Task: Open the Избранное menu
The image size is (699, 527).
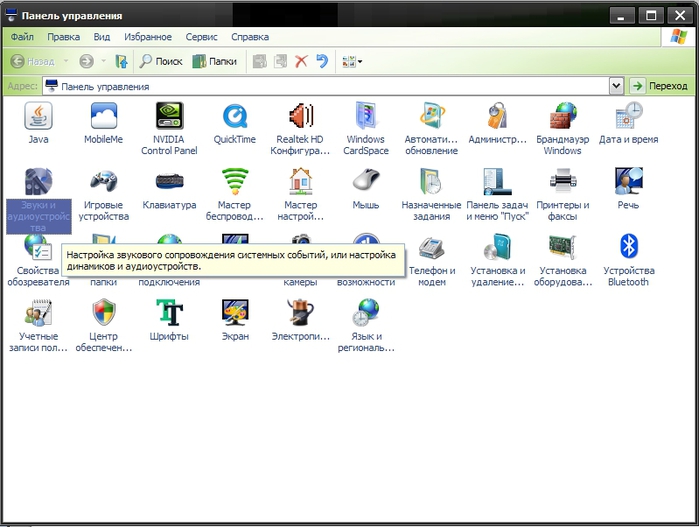Action: pos(148,37)
